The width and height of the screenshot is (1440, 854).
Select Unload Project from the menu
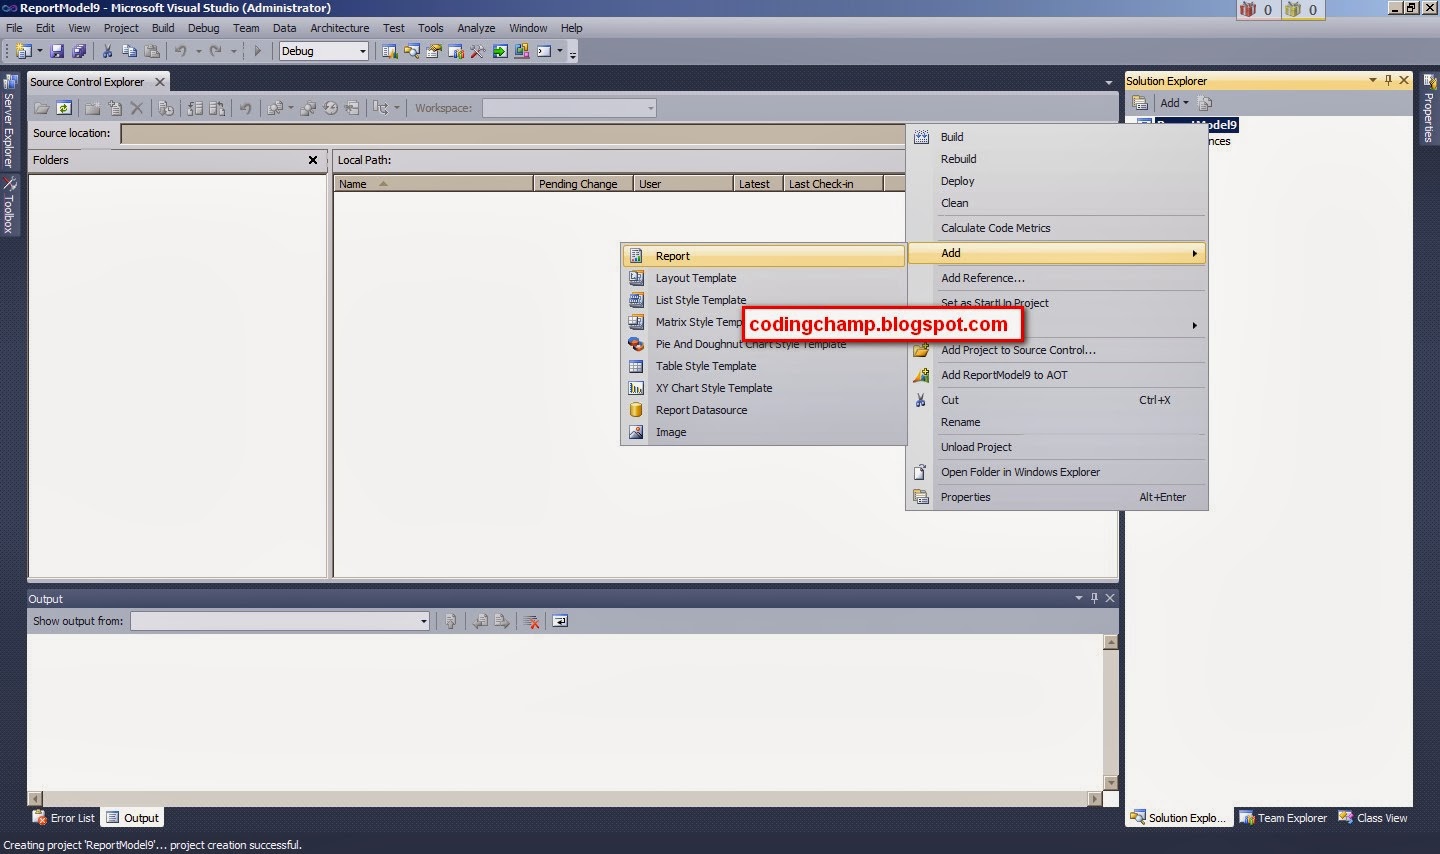1057,447
